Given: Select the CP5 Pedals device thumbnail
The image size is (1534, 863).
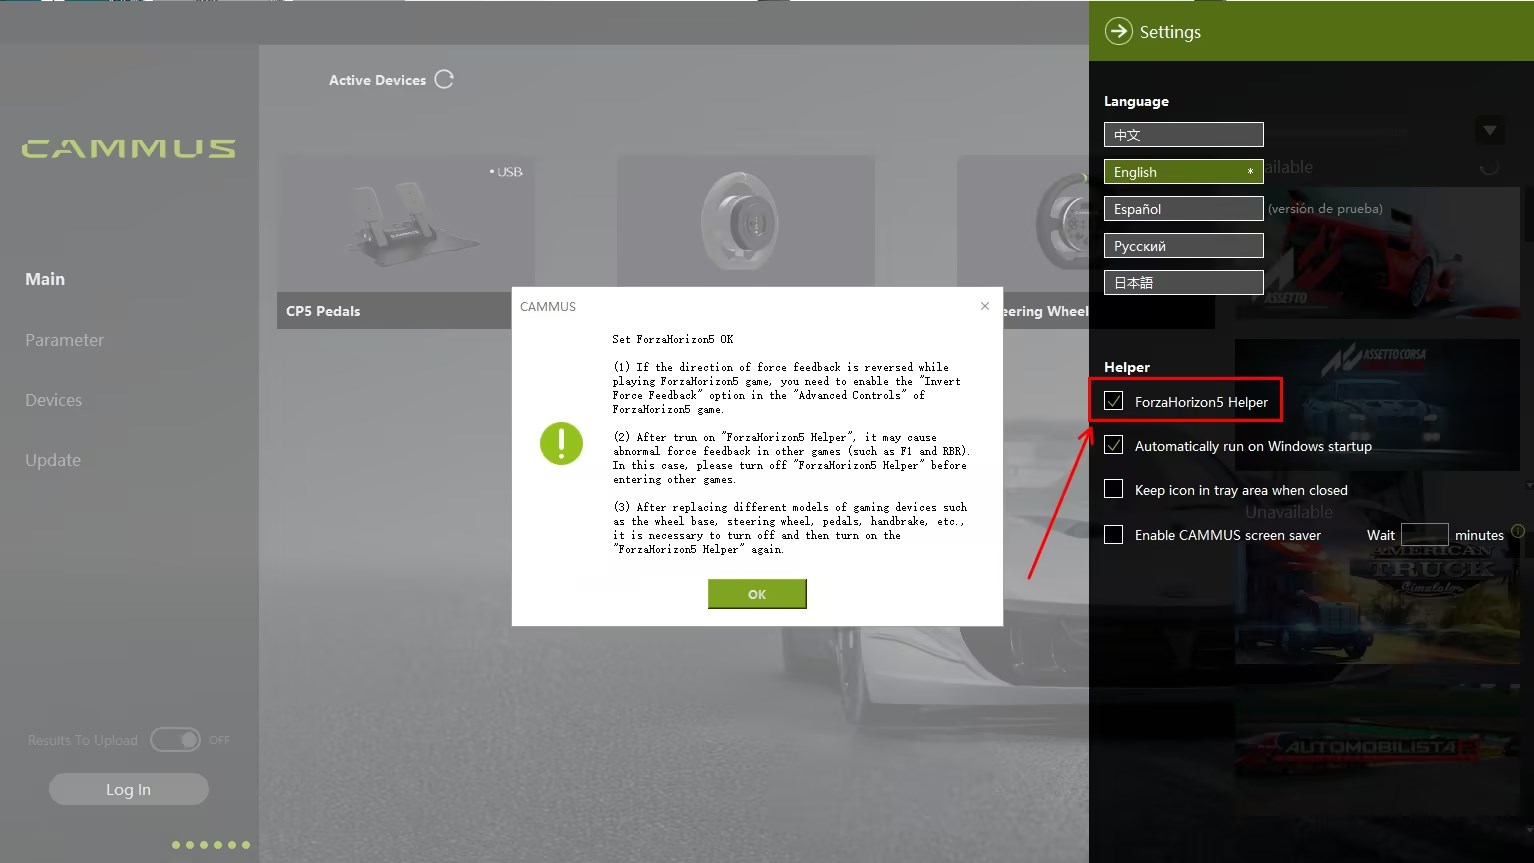Looking at the screenshot, I should (405, 223).
